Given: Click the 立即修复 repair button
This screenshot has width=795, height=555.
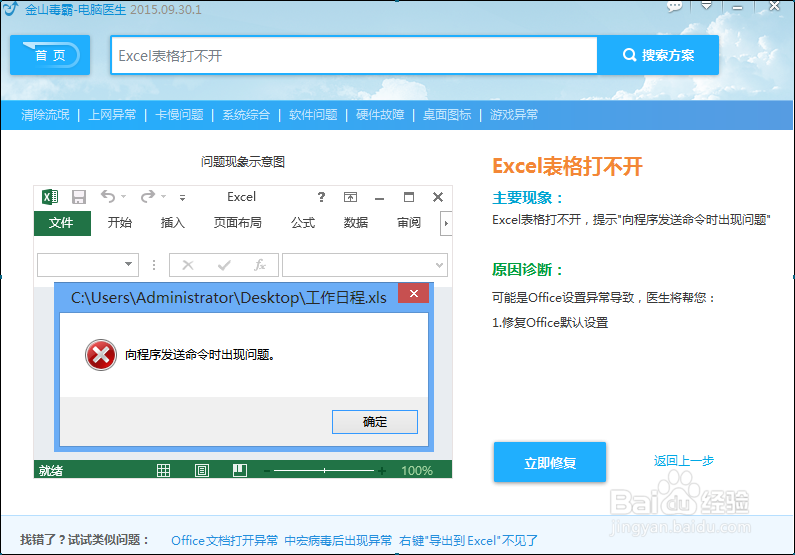Looking at the screenshot, I should tap(550, 462).
